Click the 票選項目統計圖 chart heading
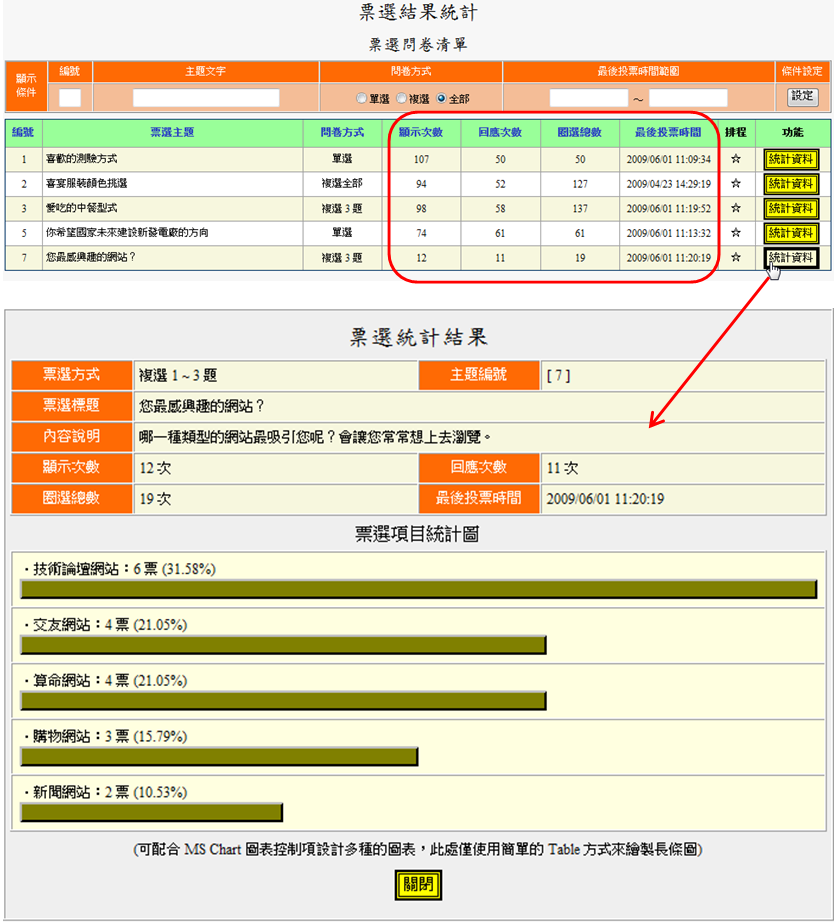This screenshot has width=837, height=924. click(417, 534)
